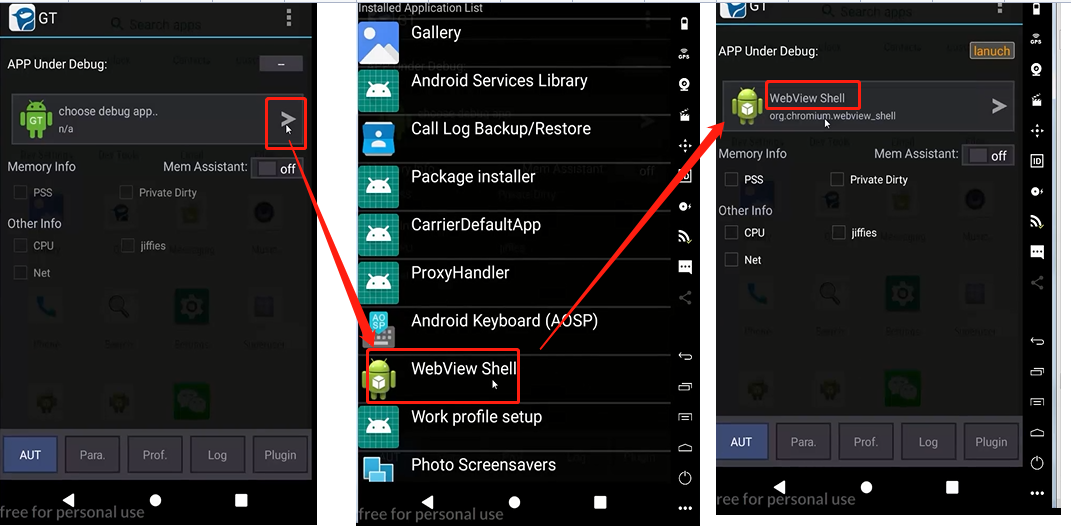Click the choose-app arrow in the left panel
1071x526 pixels.
pos(288,120)
